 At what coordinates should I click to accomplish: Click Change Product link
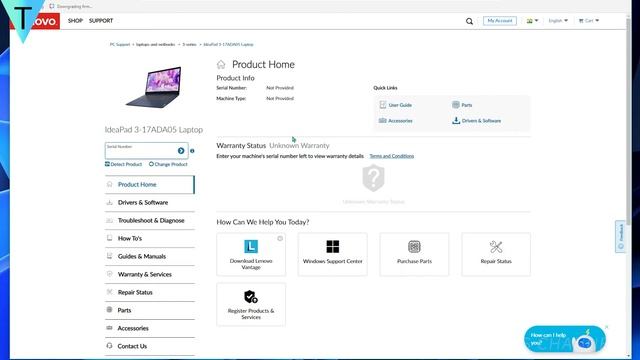coord(168,164)
